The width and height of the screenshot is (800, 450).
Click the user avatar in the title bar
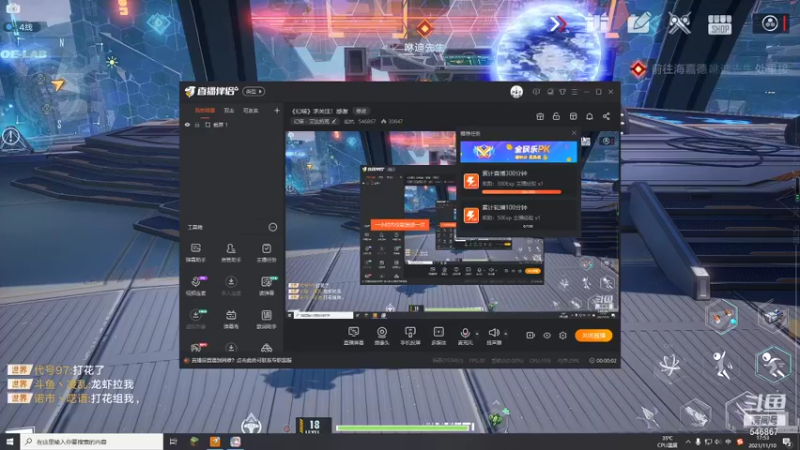click(516, 92)
